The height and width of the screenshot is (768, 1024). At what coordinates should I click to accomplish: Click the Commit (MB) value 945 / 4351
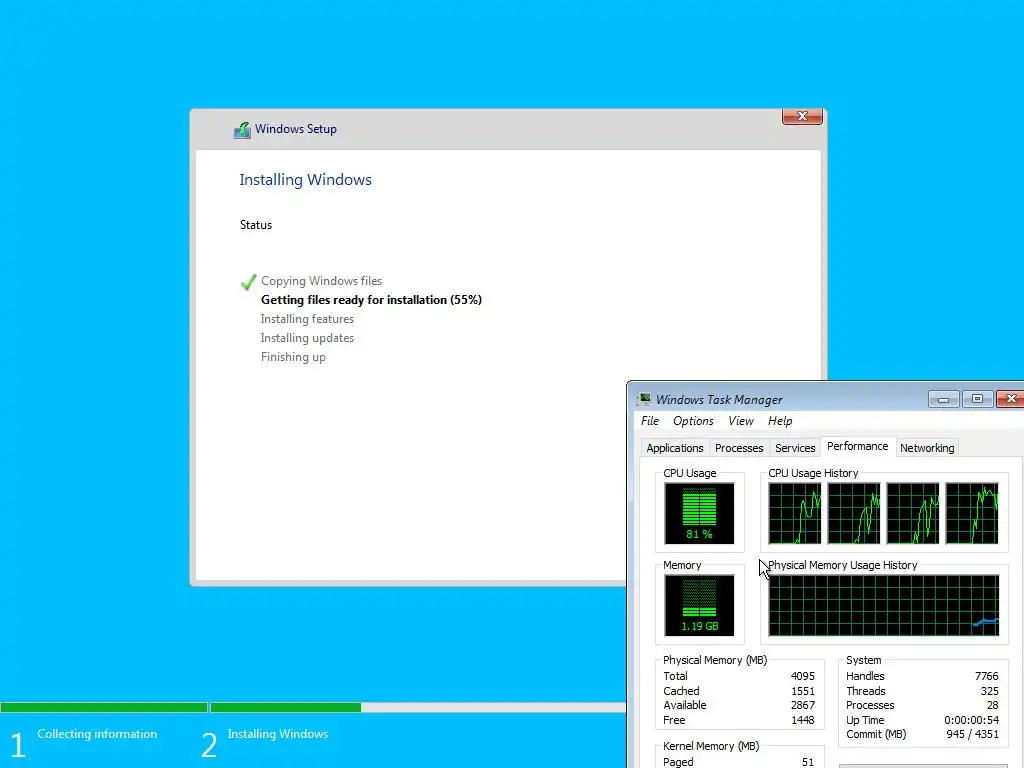coord(972,735)
